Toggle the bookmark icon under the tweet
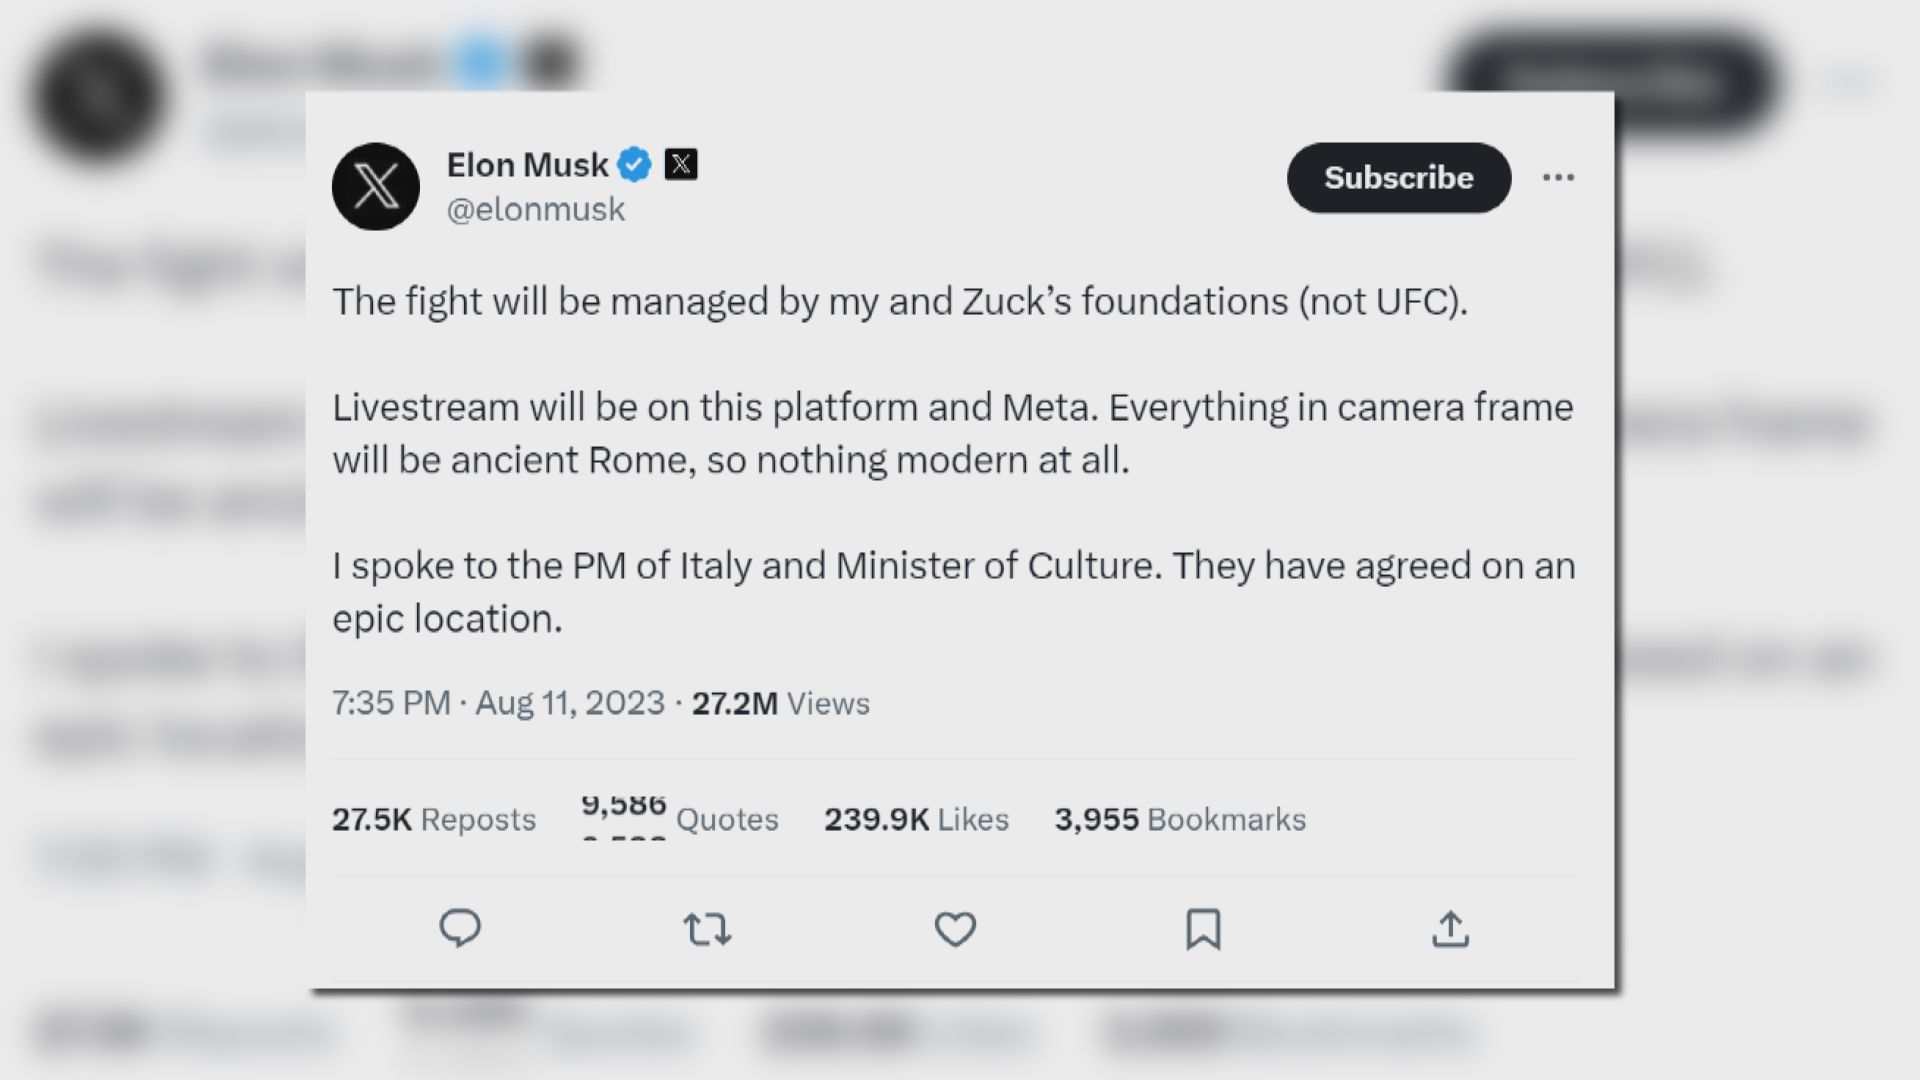This screenshot has height=1080, width=1920. 1203,929
